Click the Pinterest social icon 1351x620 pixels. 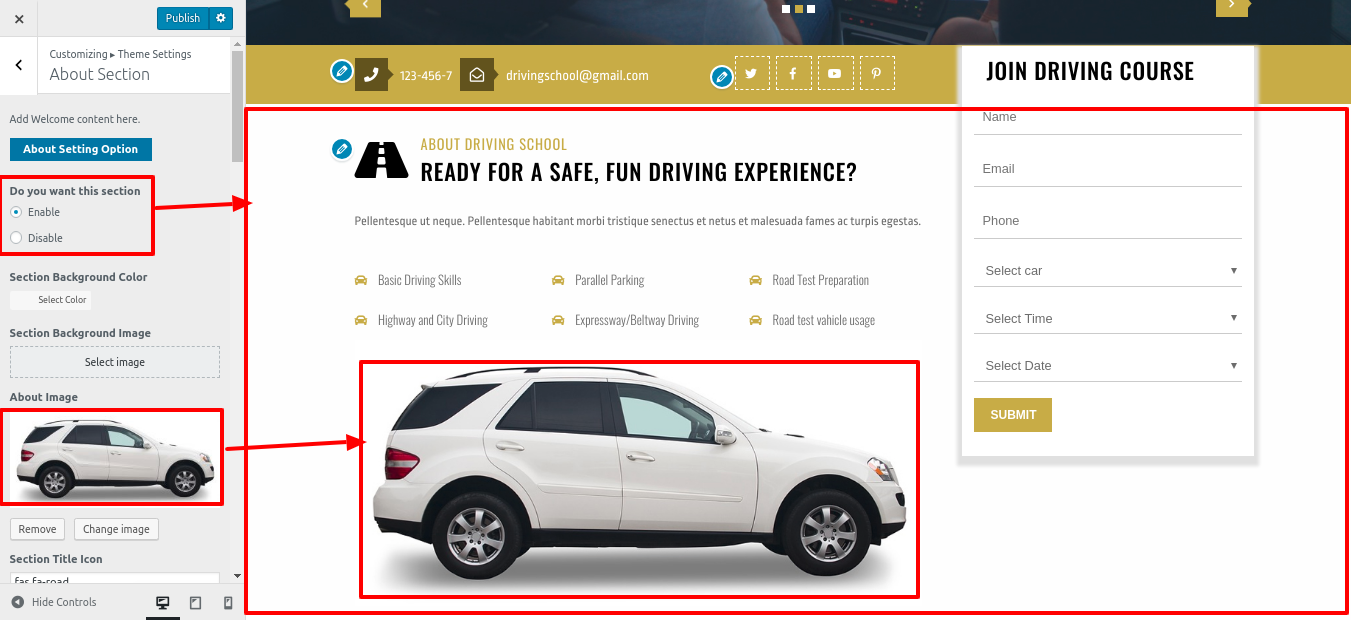[x=877, y=73]
